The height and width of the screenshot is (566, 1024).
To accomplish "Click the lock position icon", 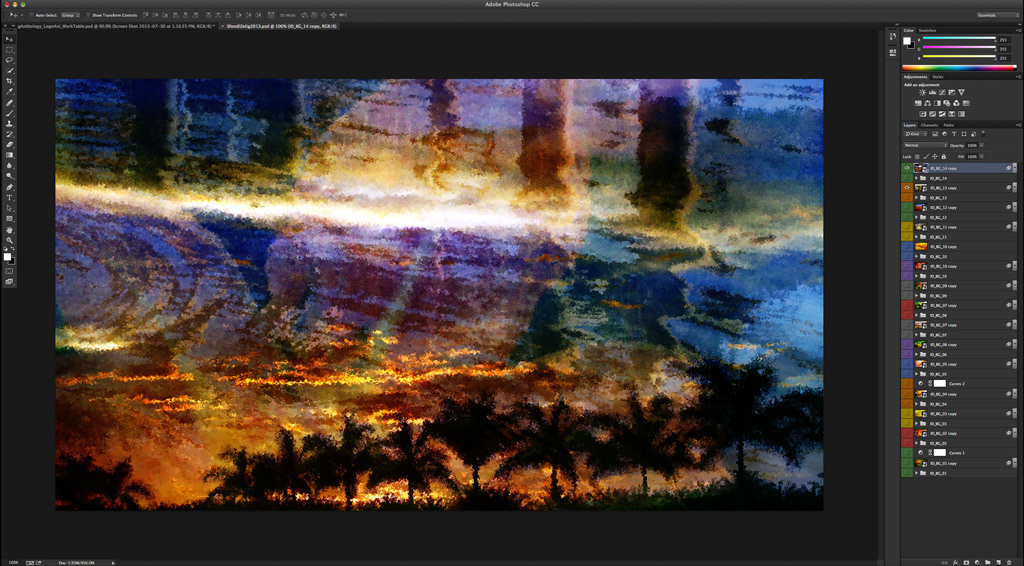I will coord(935,157).
